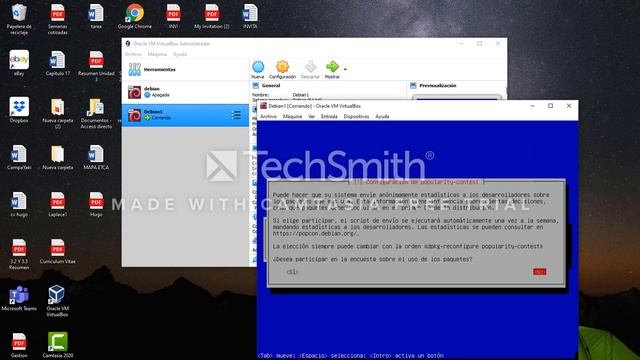The width and height of the screenshot is (640, 360).
Task: Click the Nueva toolbar icon in VirtualBox Manager
Action: tap(258, 69)
